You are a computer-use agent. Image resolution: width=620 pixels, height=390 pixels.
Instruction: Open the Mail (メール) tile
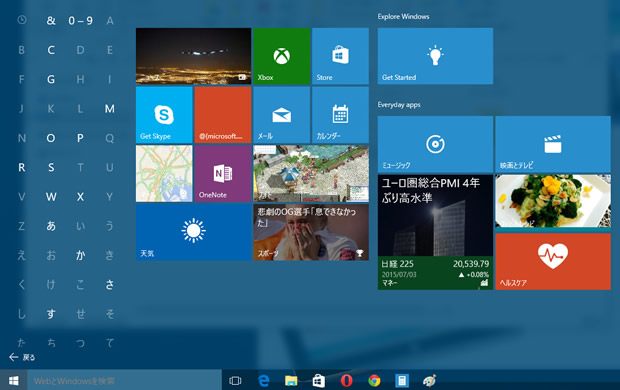[282, 115]
